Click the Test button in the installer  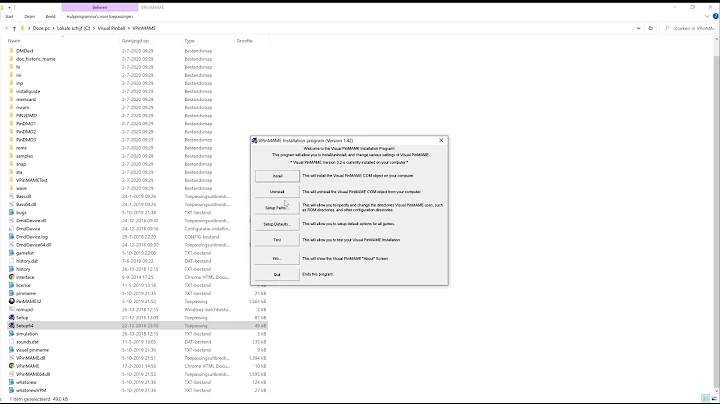[277, 240]
